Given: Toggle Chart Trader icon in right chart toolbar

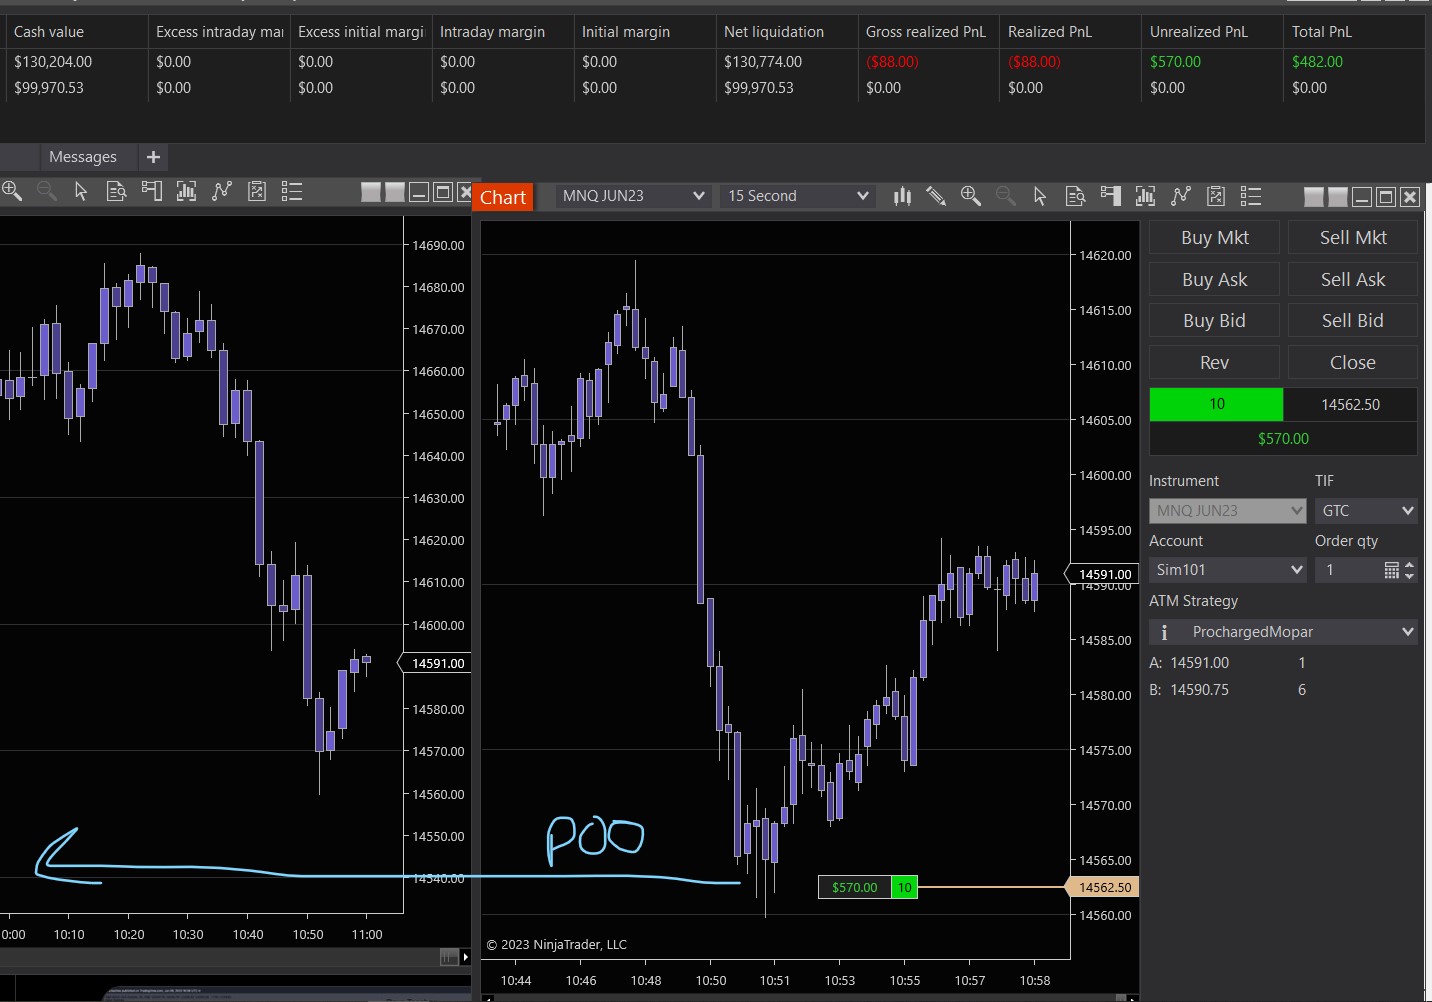Looking at the screenshot, I should [1110, 196].
